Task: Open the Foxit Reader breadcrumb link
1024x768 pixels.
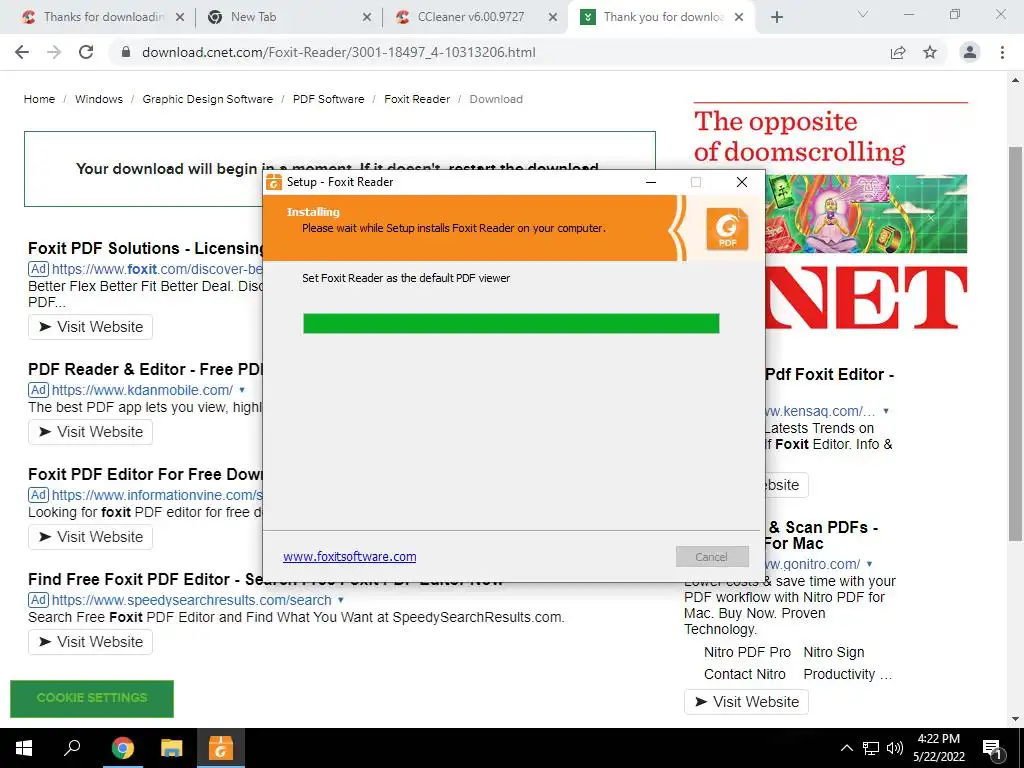Action: point(417,99)
